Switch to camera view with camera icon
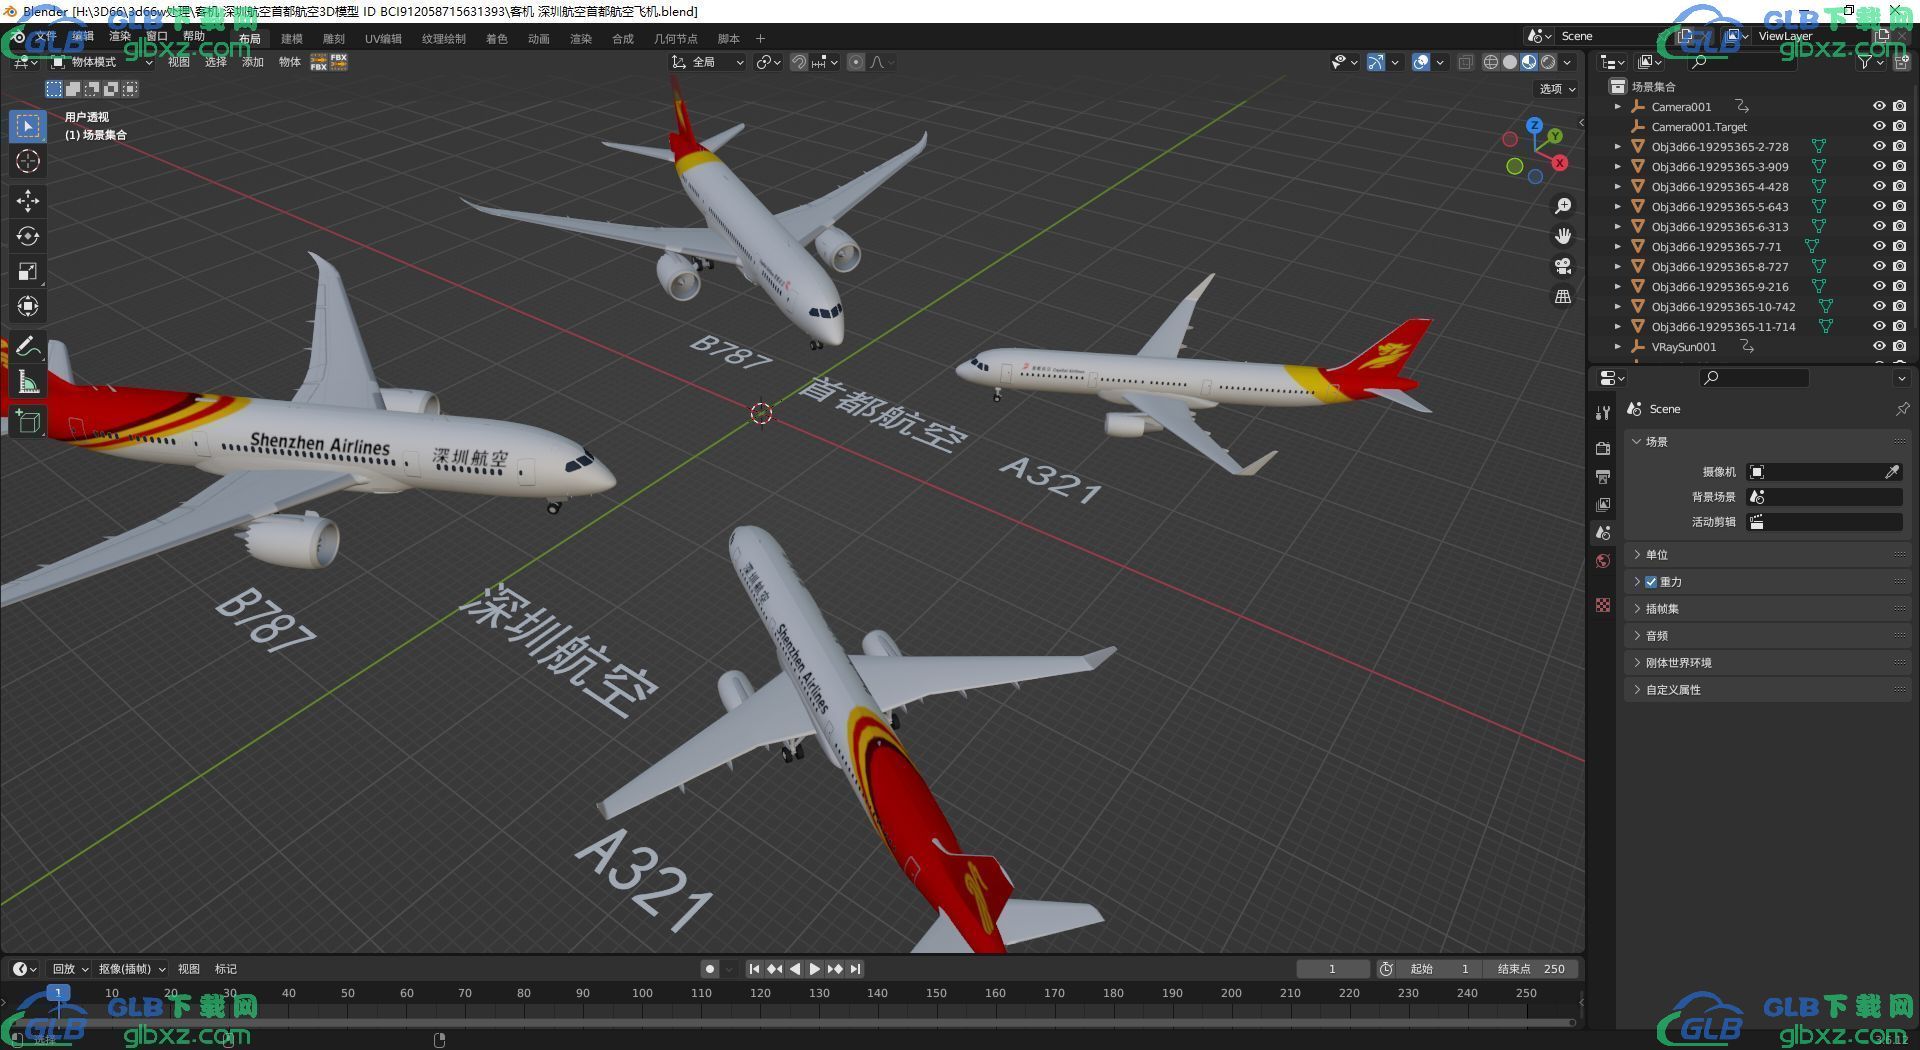The image size is (1920, 1050). (x=1562, y=266)
